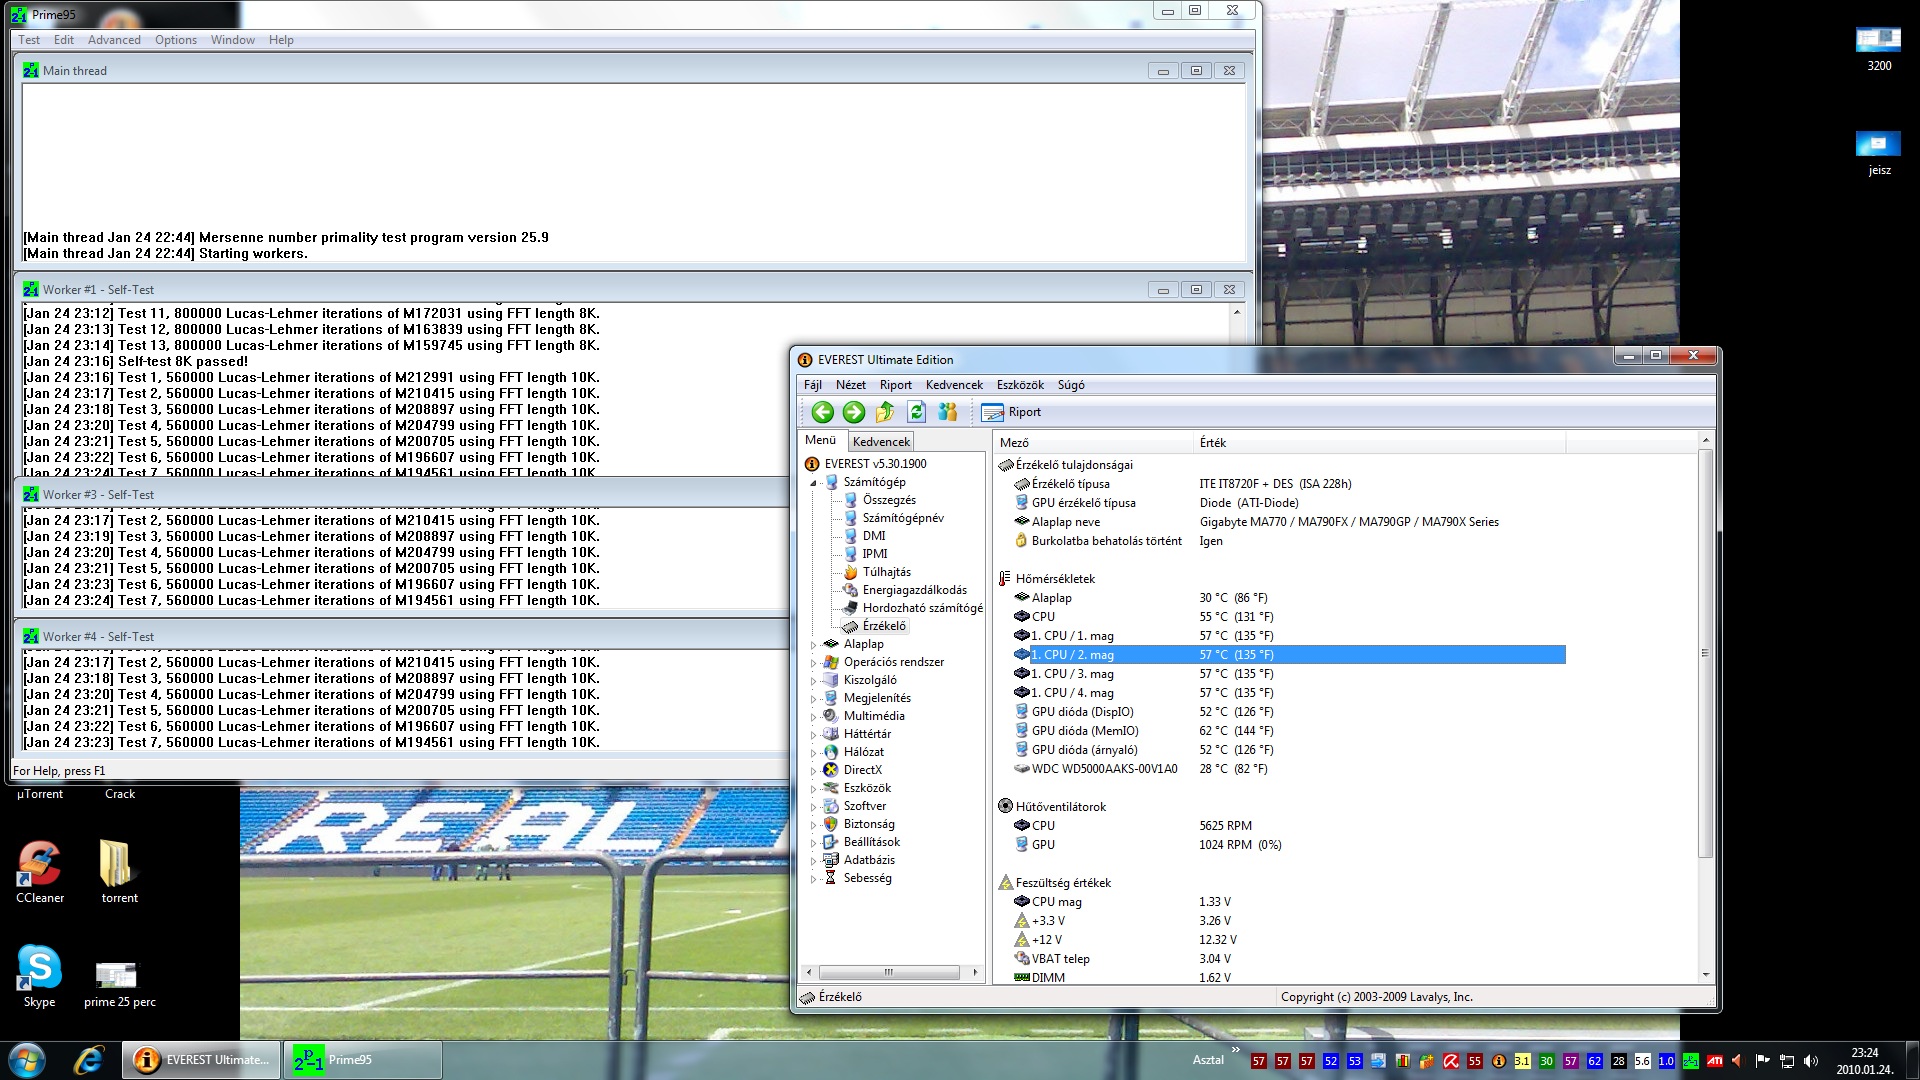1920x1080 pixels.
Task: Open the Windows Start menu
Action: coord(27,1060)
